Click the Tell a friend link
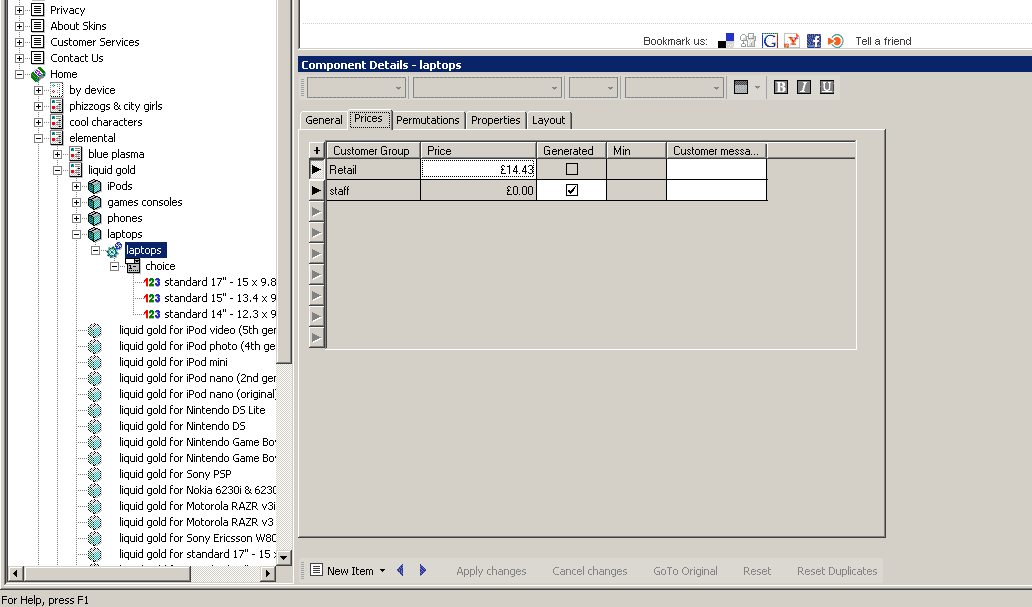 [883, 41]
